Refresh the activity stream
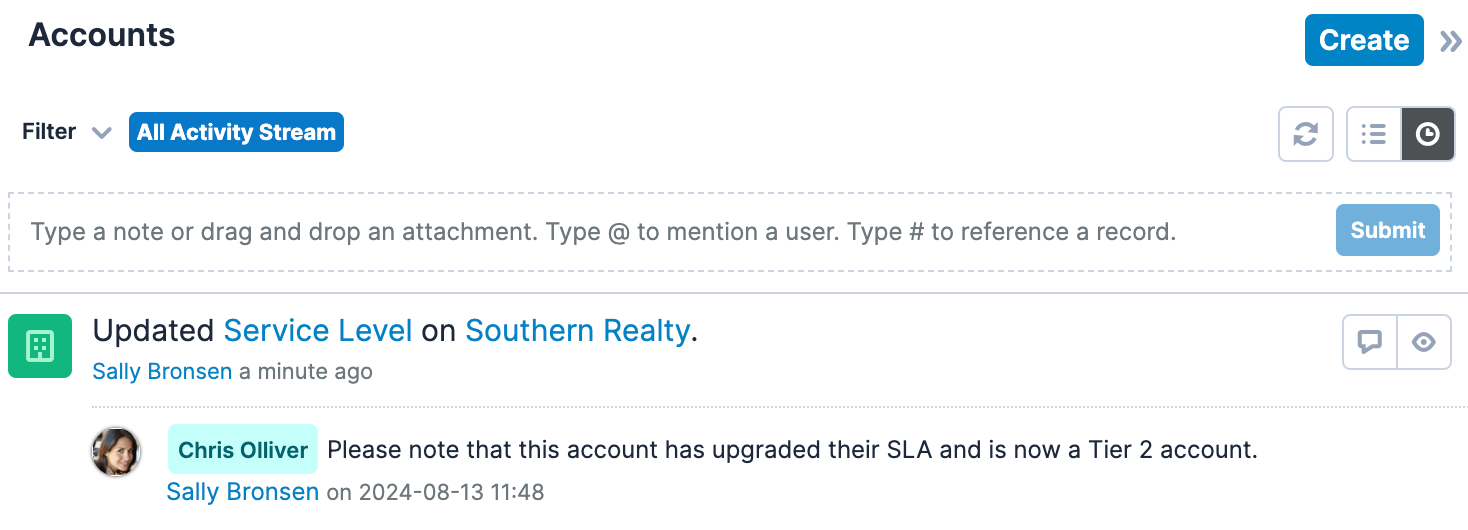 click(x=1306, y=134)
